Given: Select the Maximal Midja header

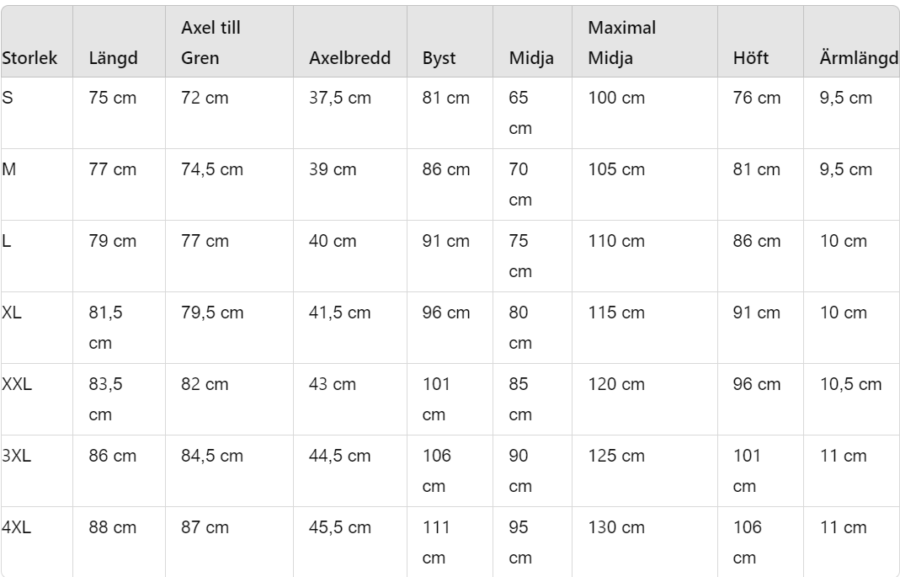Looking at the screenshot, I should tap(622, 42).
